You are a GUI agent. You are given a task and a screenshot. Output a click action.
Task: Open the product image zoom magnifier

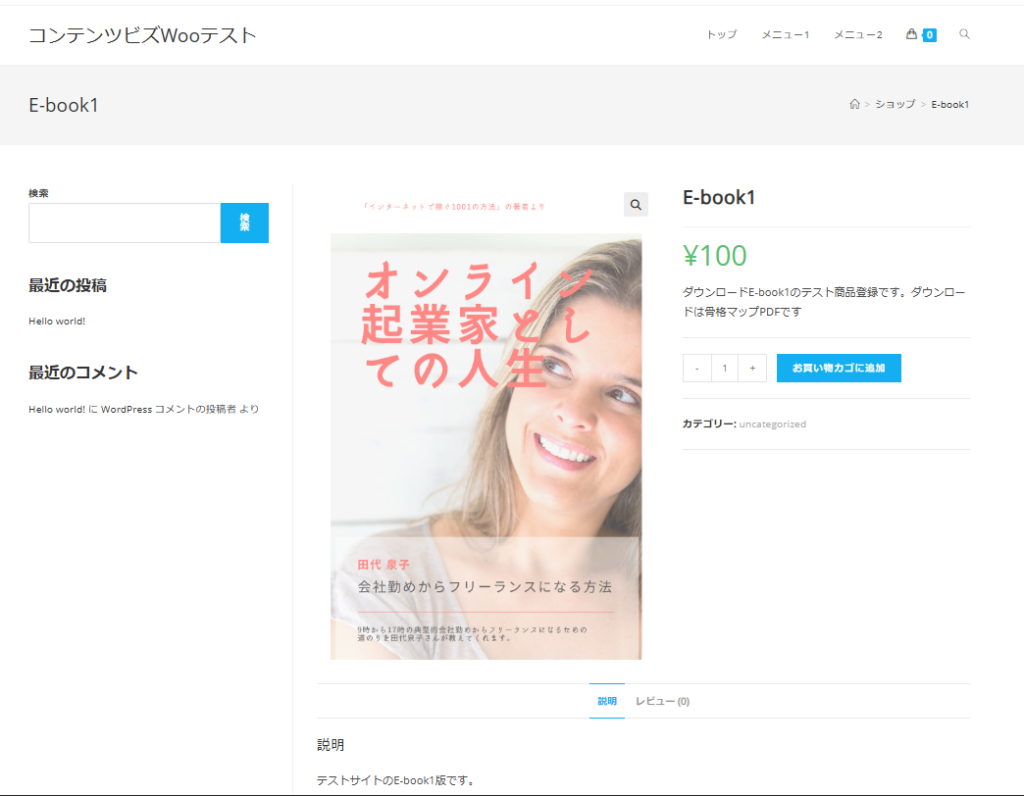(x=635, y=205)
